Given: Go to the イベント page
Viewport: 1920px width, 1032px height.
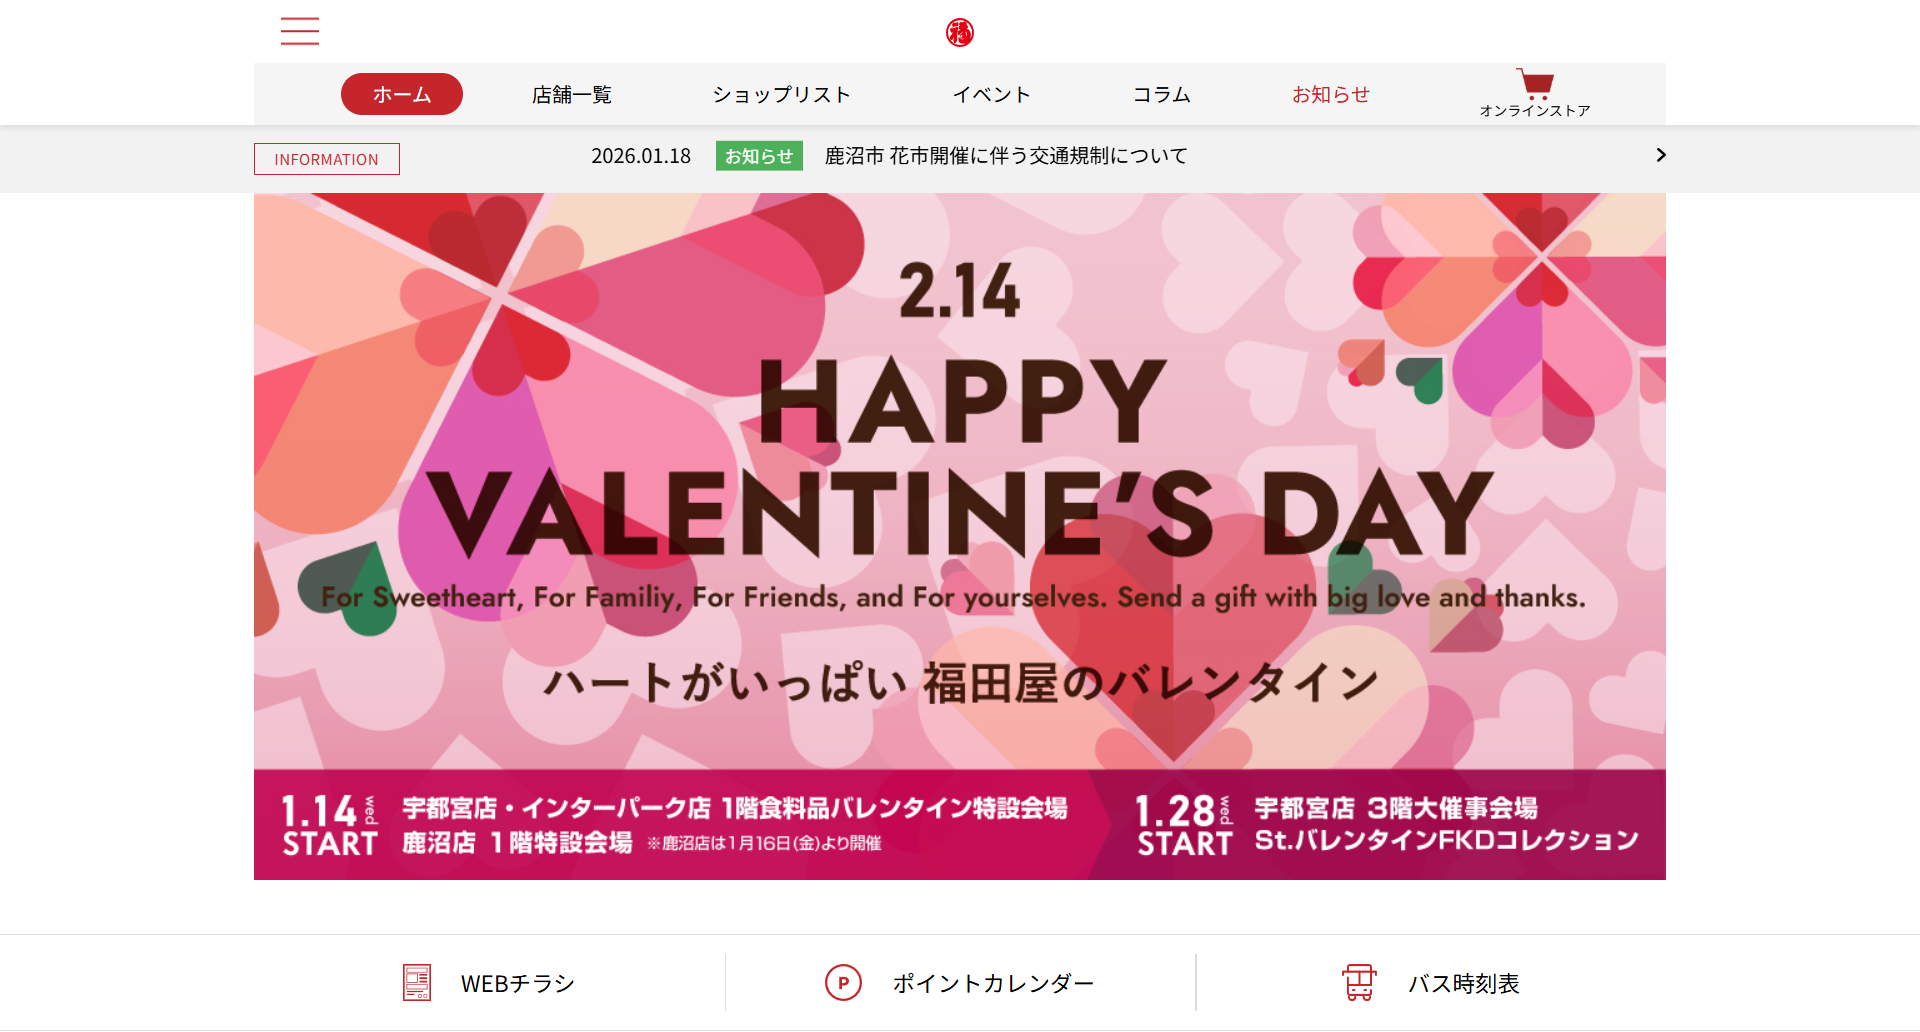Looking at the screenshot, I should pyautogui.click(x=991, y=94).
